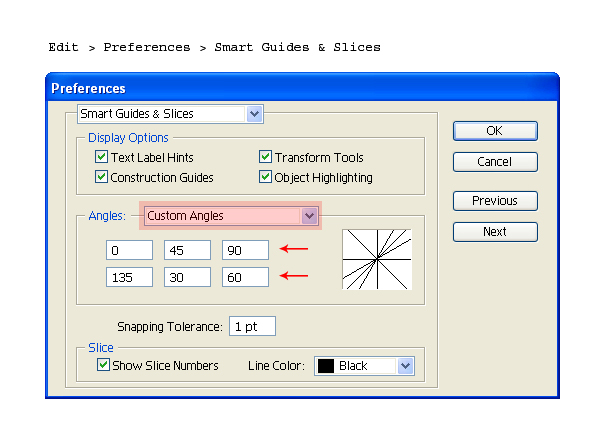This screenshot has height=438, width=600.
Task: Click the OK button
Action: click(495, 131)
